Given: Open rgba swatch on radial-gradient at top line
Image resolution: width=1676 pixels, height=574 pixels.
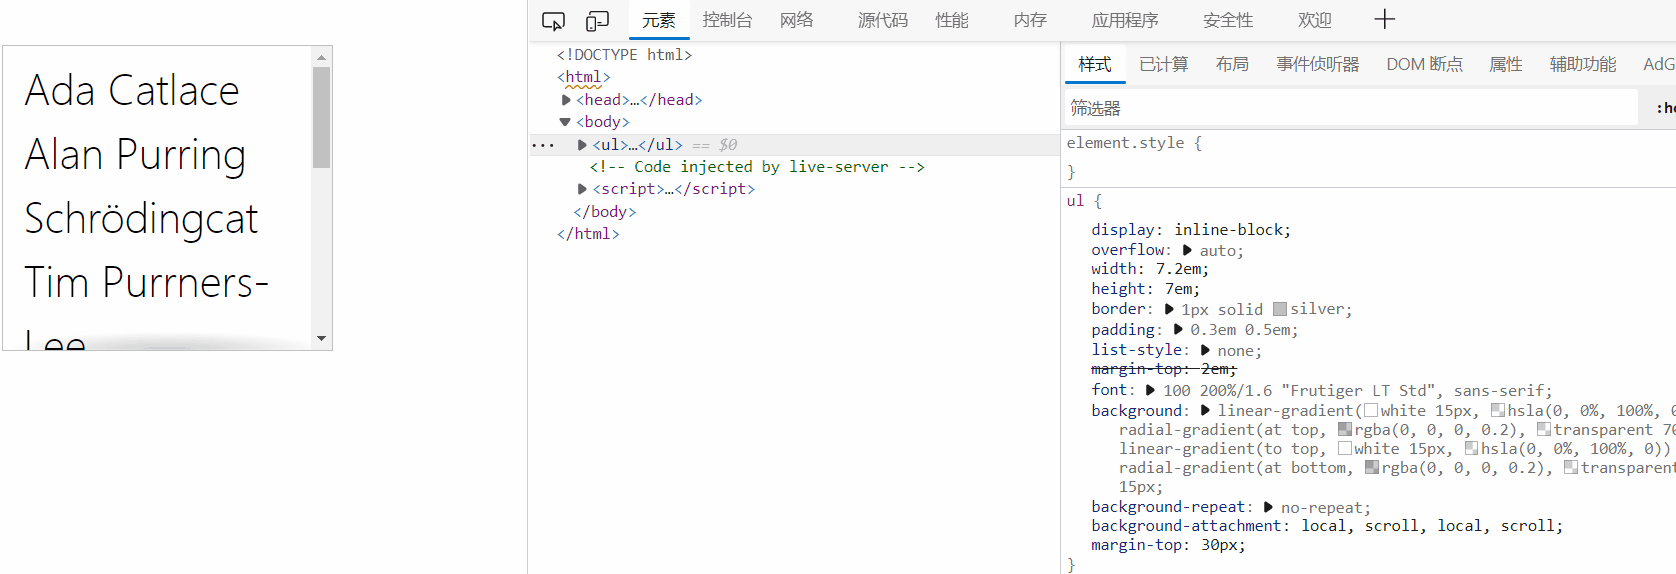Looking at the screenshot, I should [x=1345, y=429].
